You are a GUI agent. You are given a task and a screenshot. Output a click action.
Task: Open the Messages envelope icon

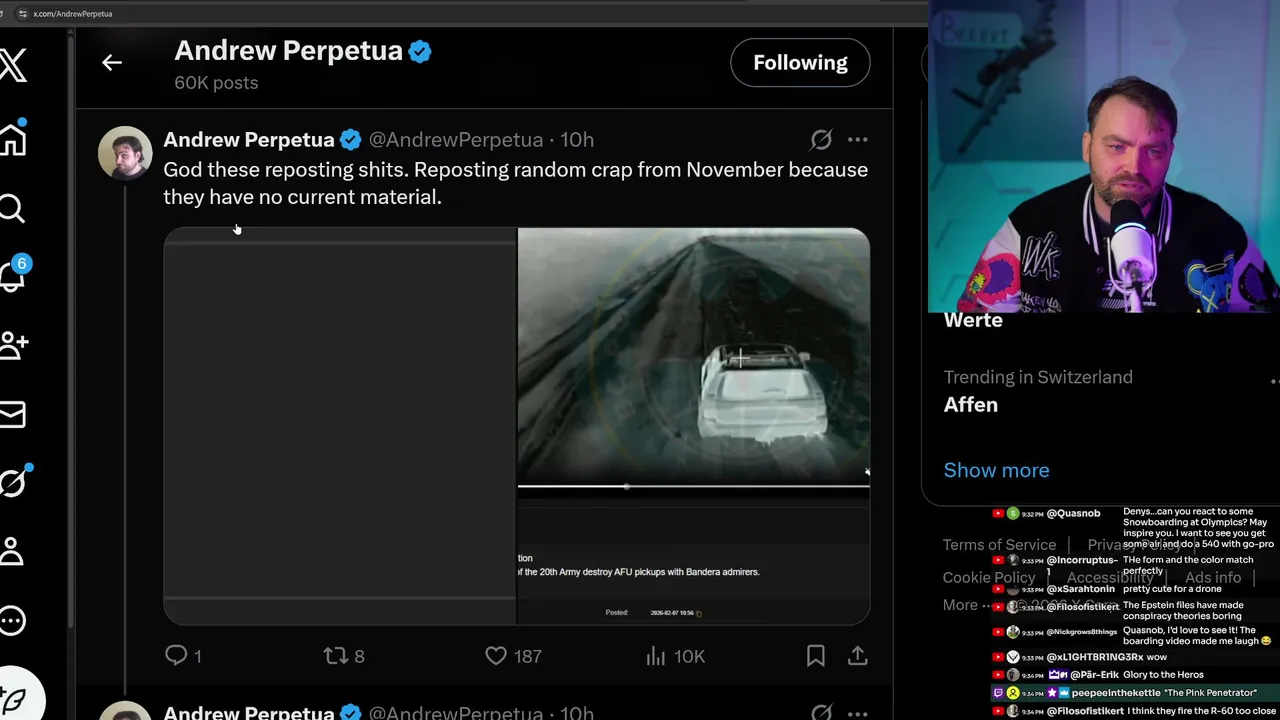[x=12, y=414]
